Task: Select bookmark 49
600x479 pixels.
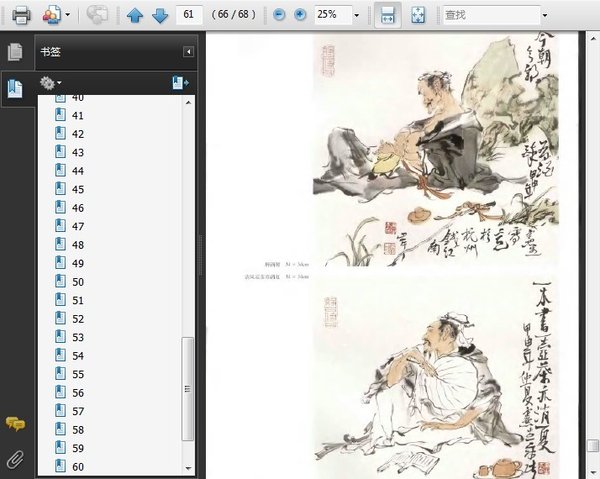Action: point(78,263)
